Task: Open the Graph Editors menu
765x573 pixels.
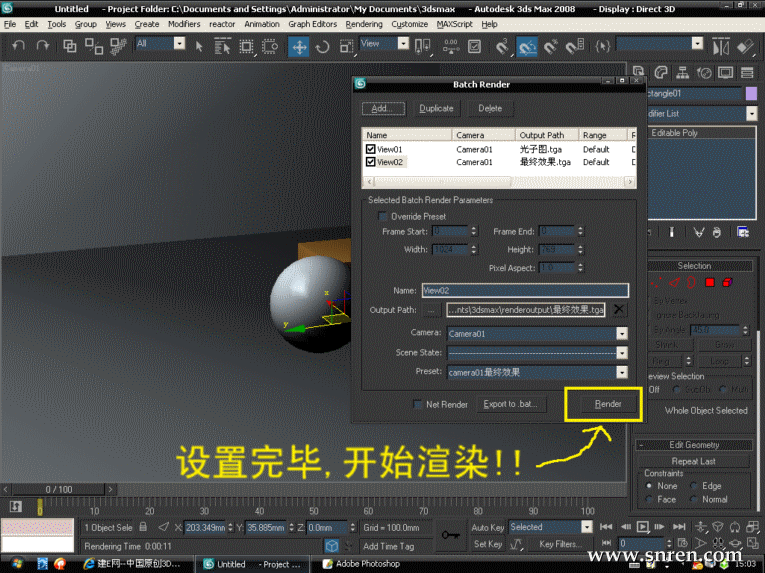Action: tap(311, 24)
